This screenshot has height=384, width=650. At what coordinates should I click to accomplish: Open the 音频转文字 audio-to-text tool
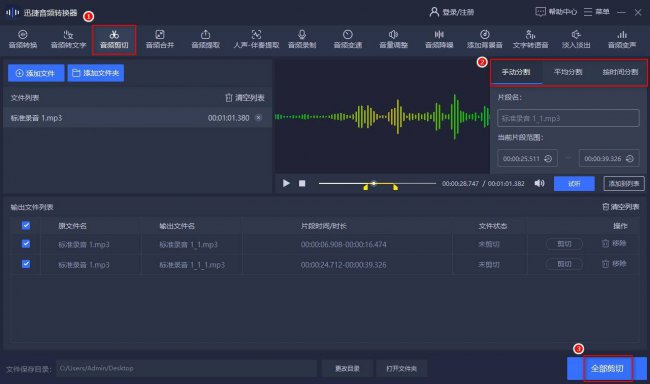click(68, 39)
